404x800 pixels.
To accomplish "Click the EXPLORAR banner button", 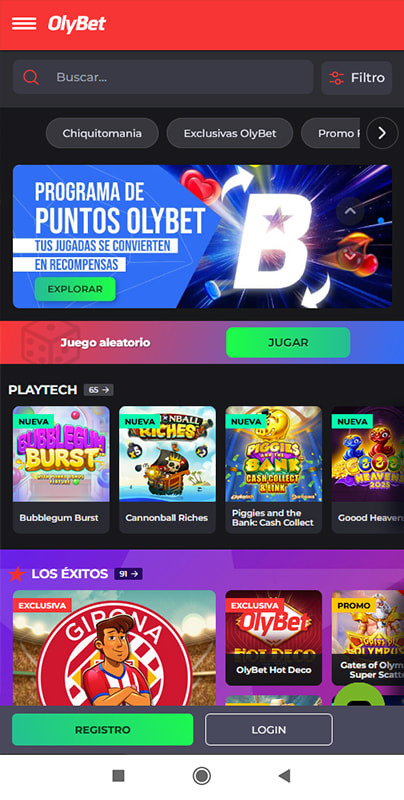I will [x=75, y=289].
